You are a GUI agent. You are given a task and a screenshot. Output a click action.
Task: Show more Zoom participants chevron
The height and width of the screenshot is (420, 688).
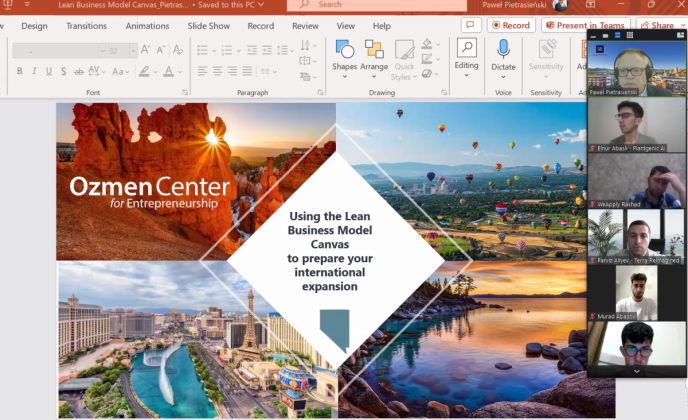point(636,371)
